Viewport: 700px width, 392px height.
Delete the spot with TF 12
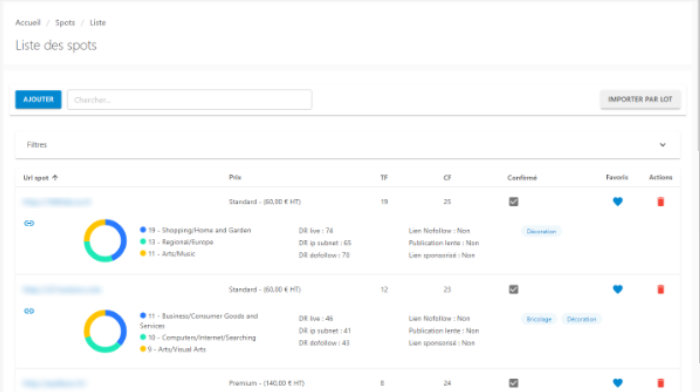(661, 289)
